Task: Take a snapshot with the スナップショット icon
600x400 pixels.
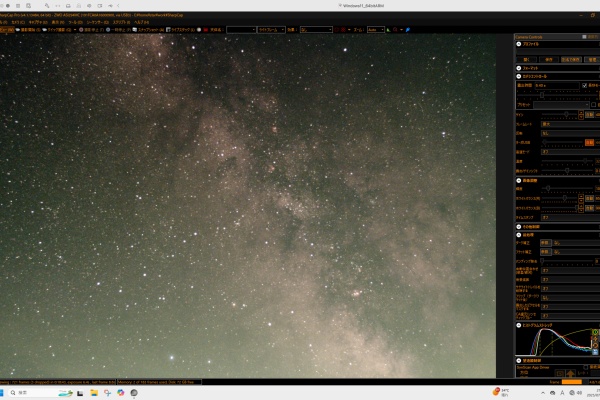Action: coord(135,30)
